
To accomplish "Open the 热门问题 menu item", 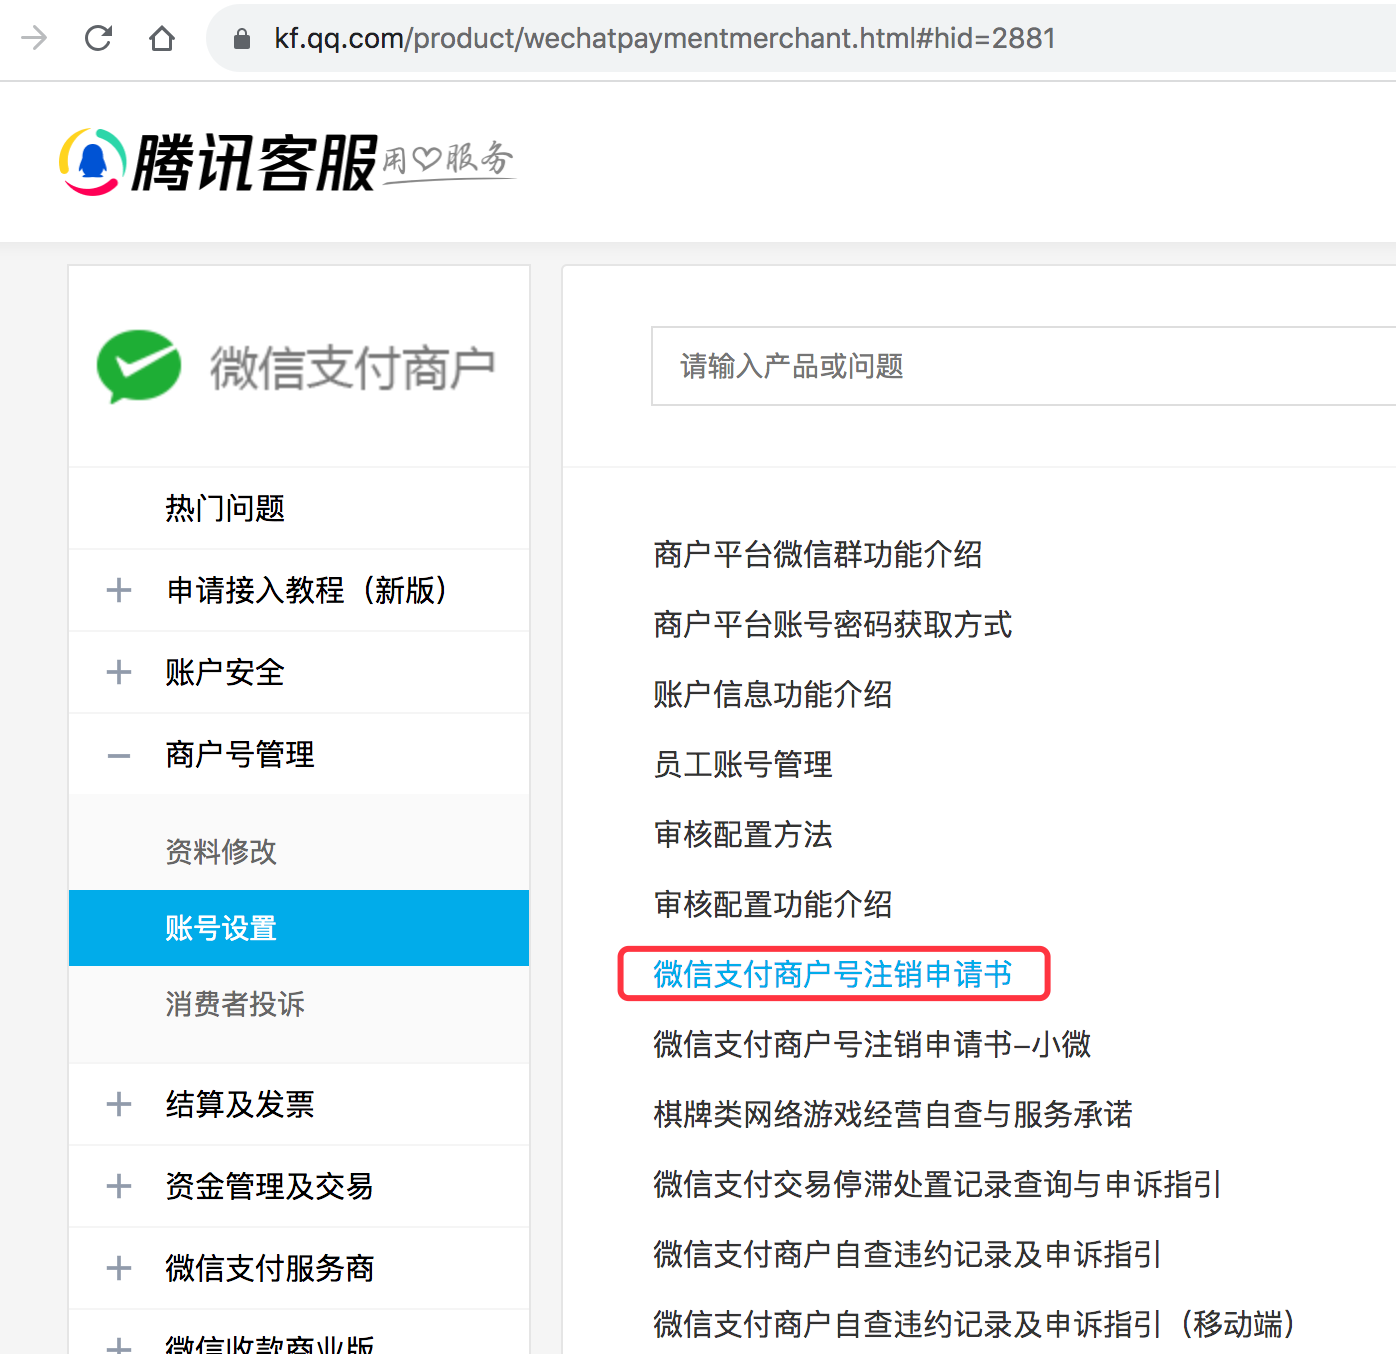I will (225, 508).
